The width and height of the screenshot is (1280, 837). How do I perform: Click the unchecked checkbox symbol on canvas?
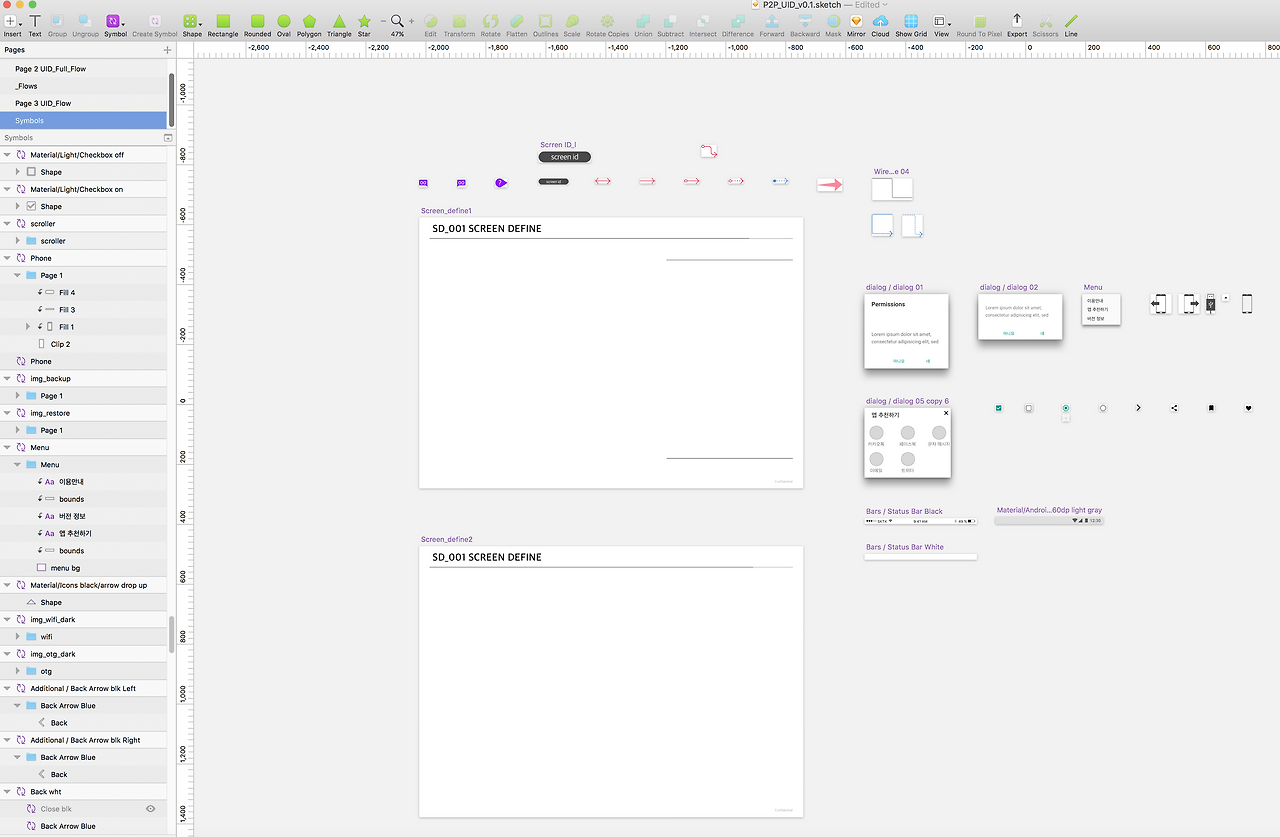pyautogui.click(x=1028, y=408)
